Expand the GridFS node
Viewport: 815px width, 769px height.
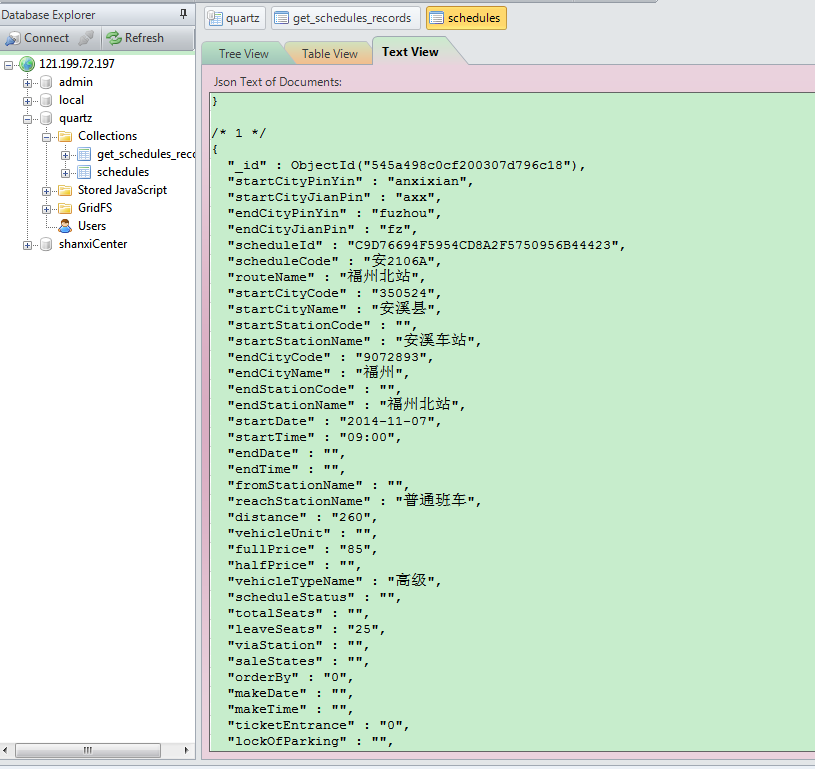coord(46,210)
